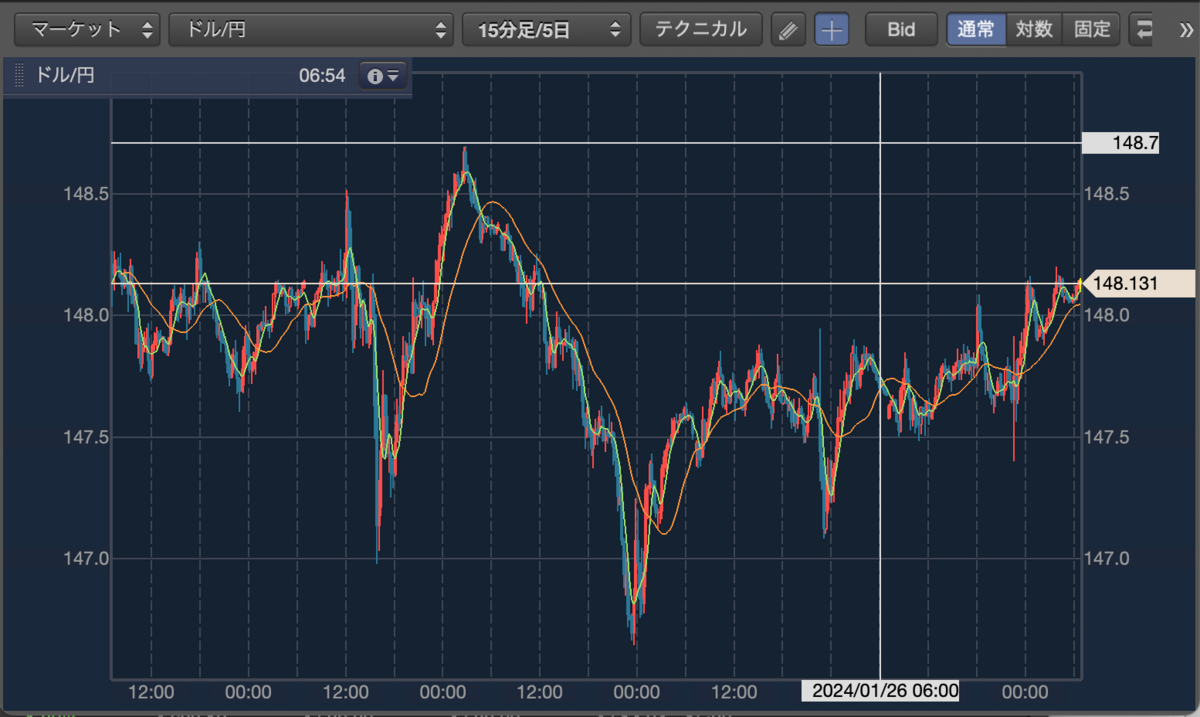Click the horizontal line at 148.7

point(596,143)
